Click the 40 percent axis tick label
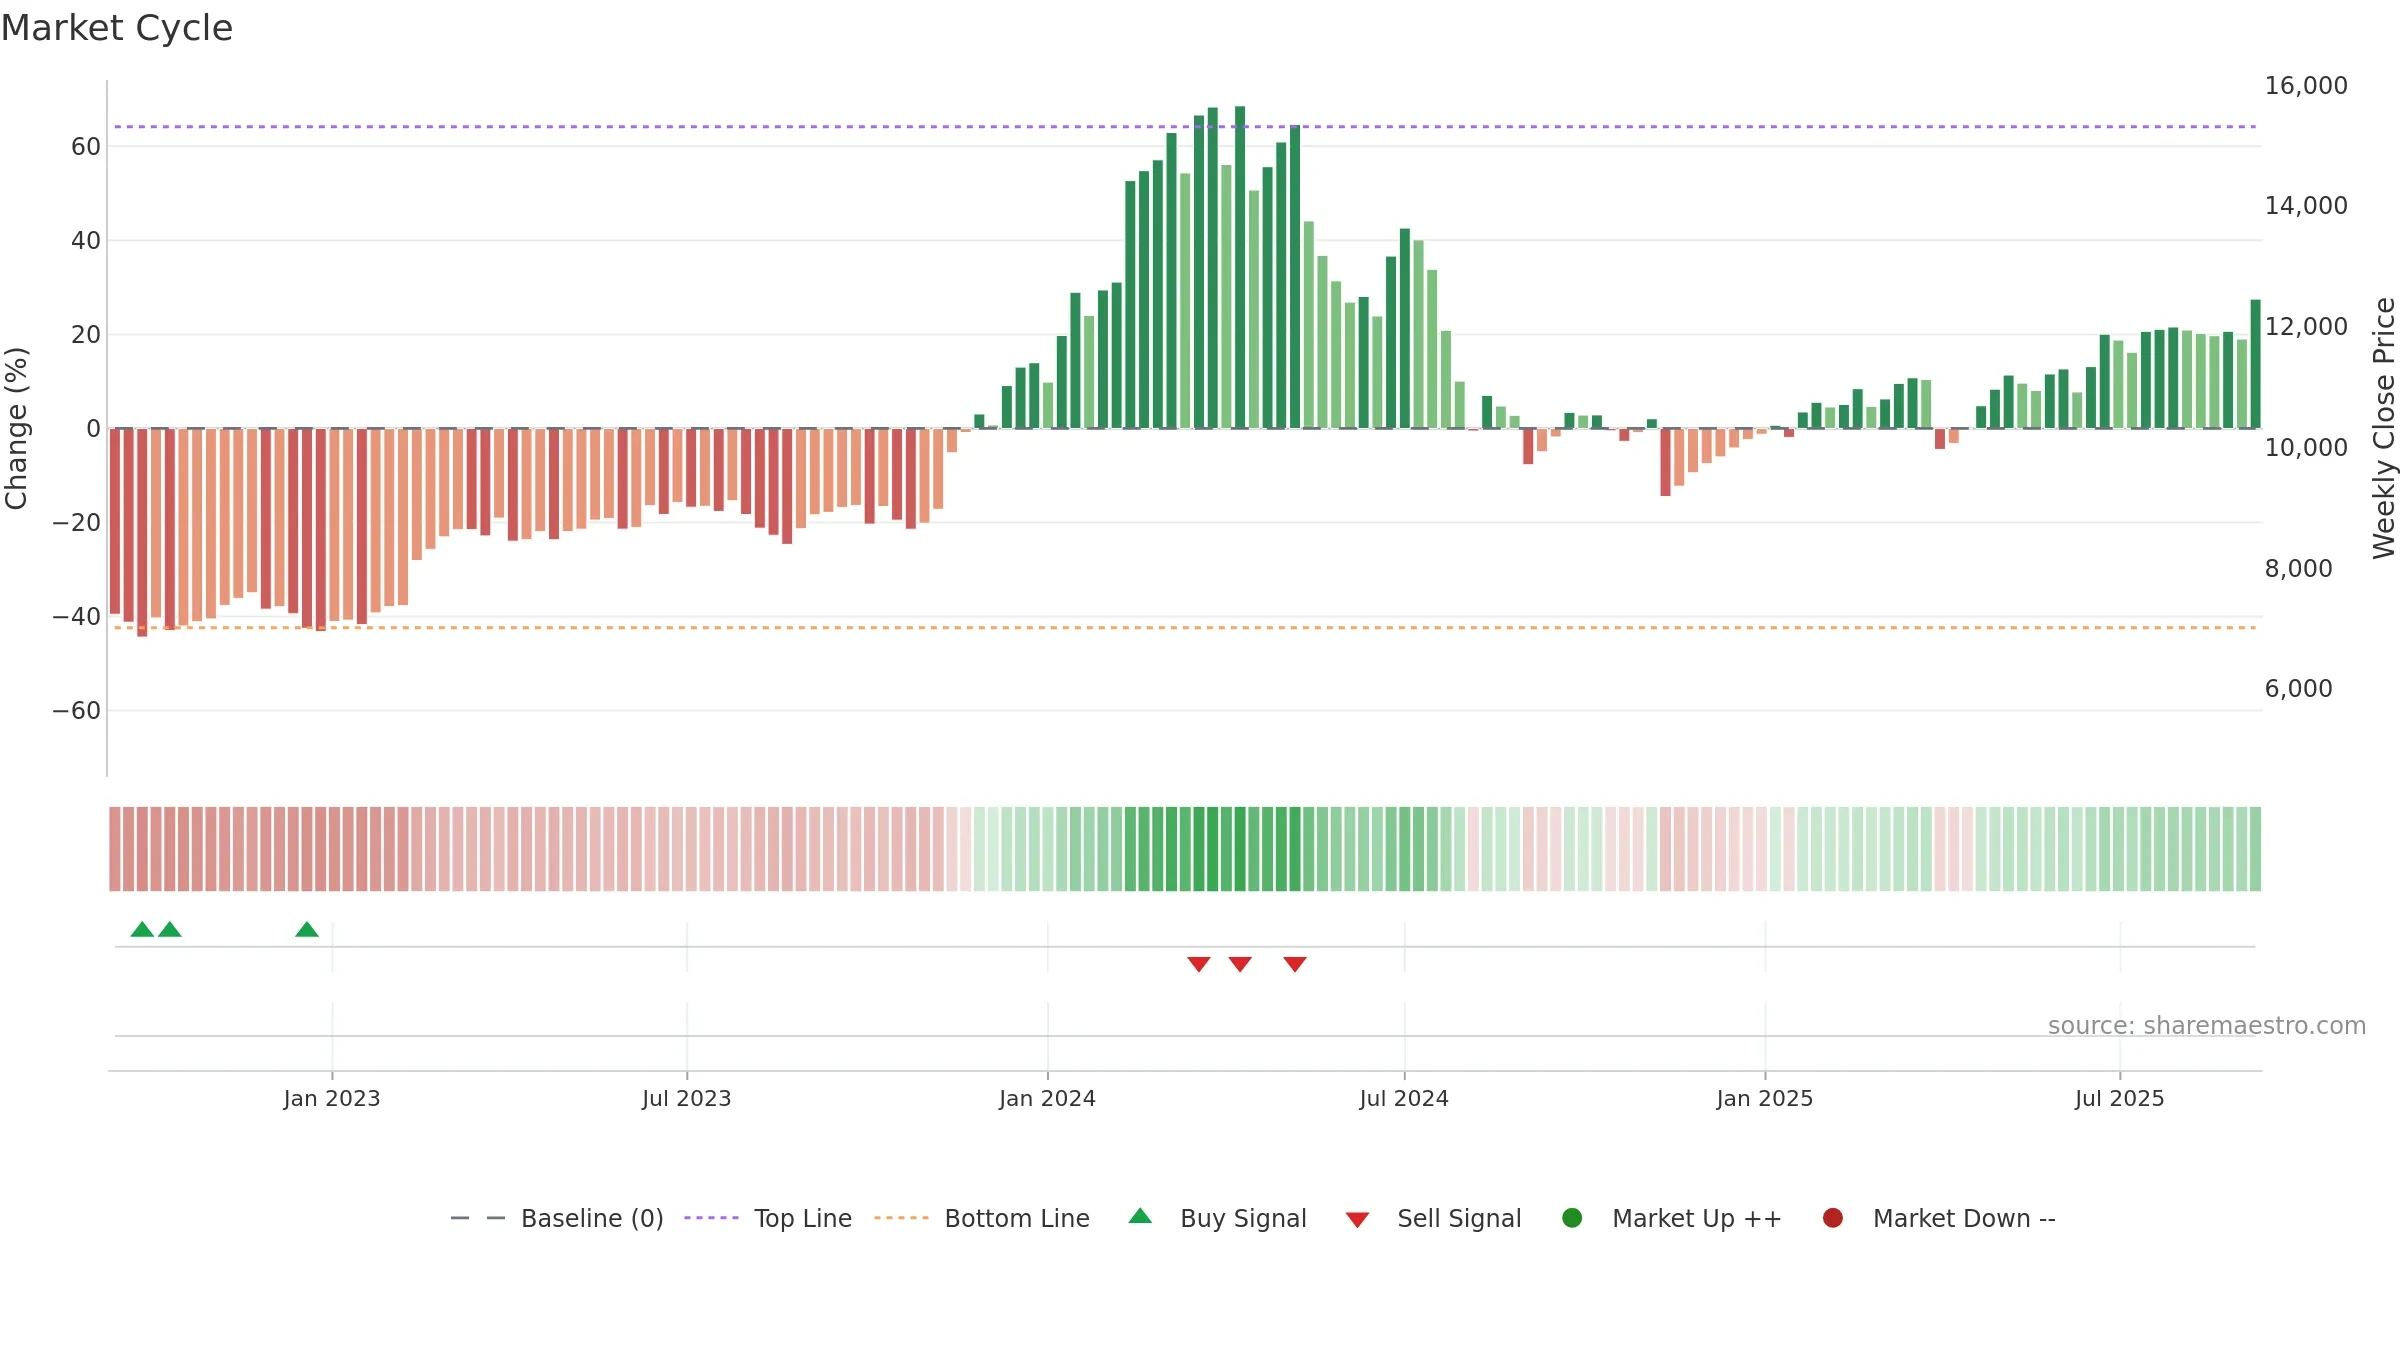Image resolution: width=2400 pixels, height=1350 pixels. 86,241
